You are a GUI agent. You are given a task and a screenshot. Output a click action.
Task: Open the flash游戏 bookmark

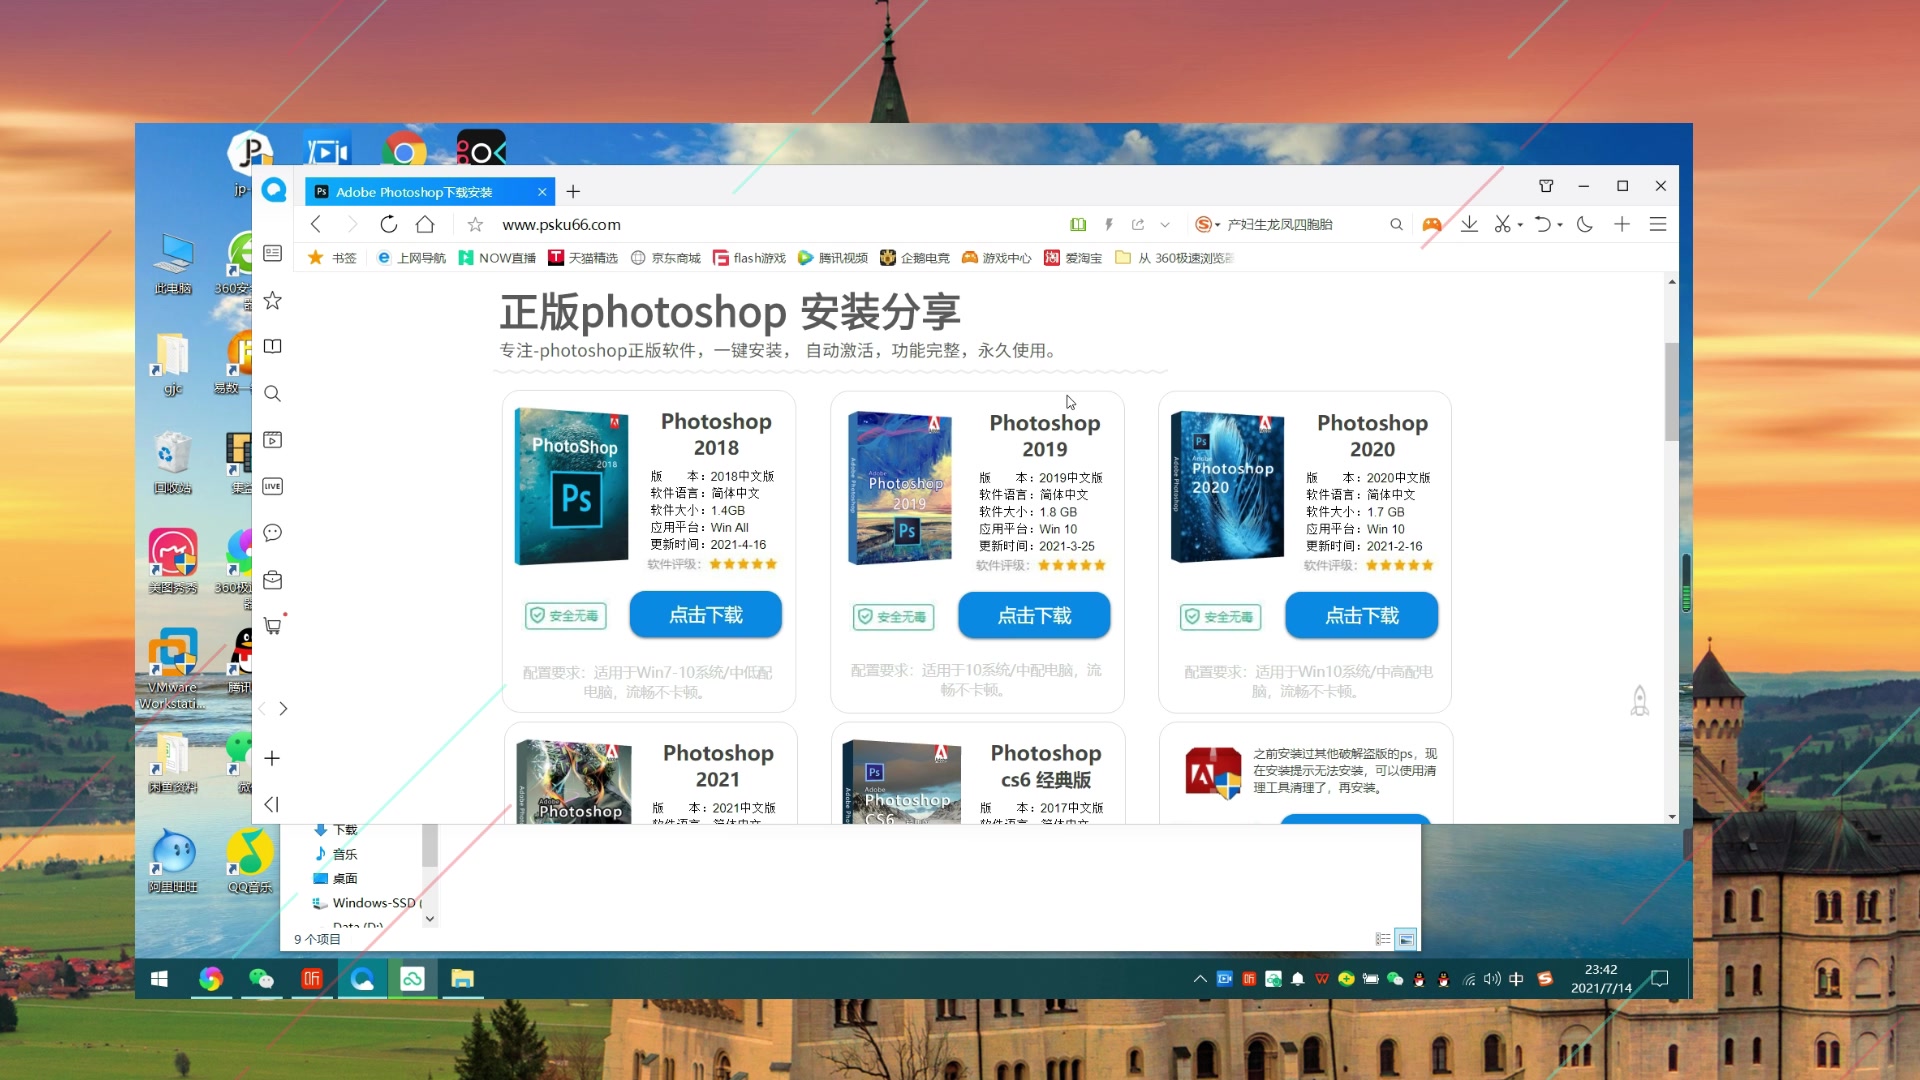point(750,258)
